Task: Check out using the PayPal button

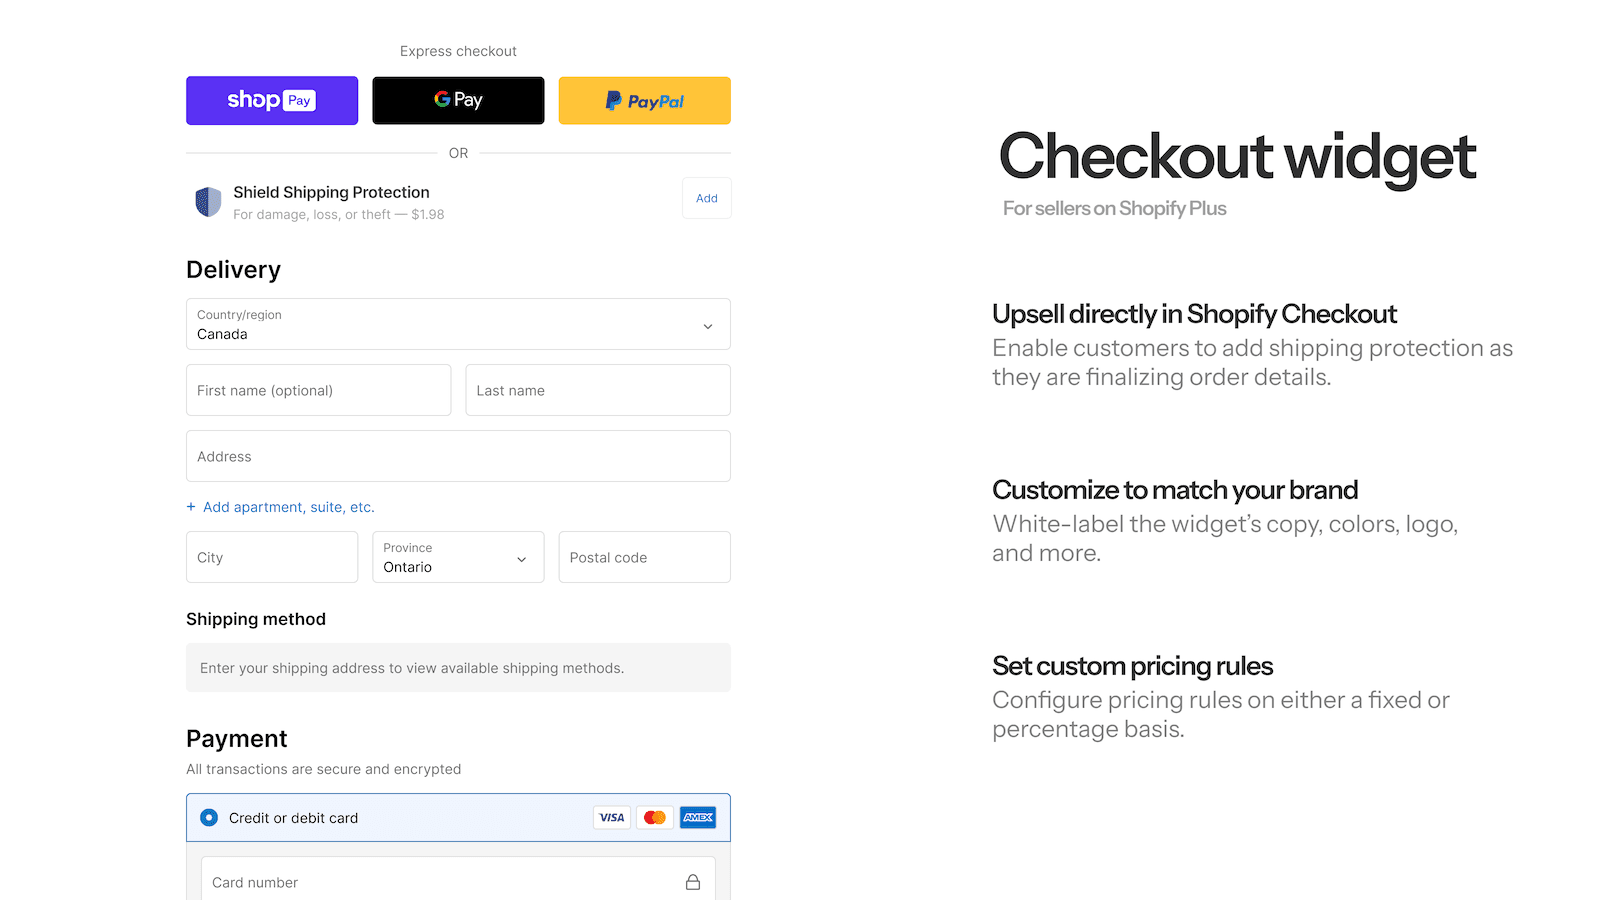Action: pyautogui.click(x=645, y=101)
